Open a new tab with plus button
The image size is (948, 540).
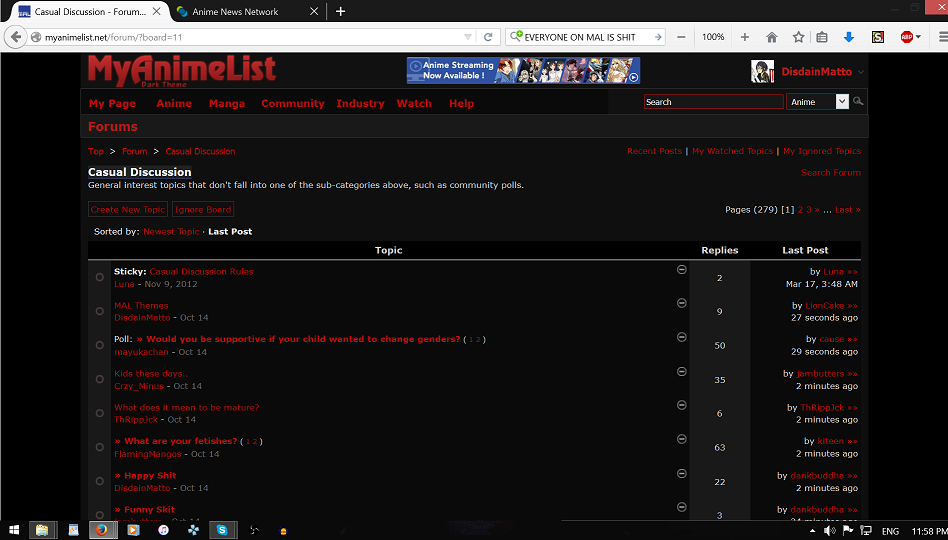[x=340, y=11]
